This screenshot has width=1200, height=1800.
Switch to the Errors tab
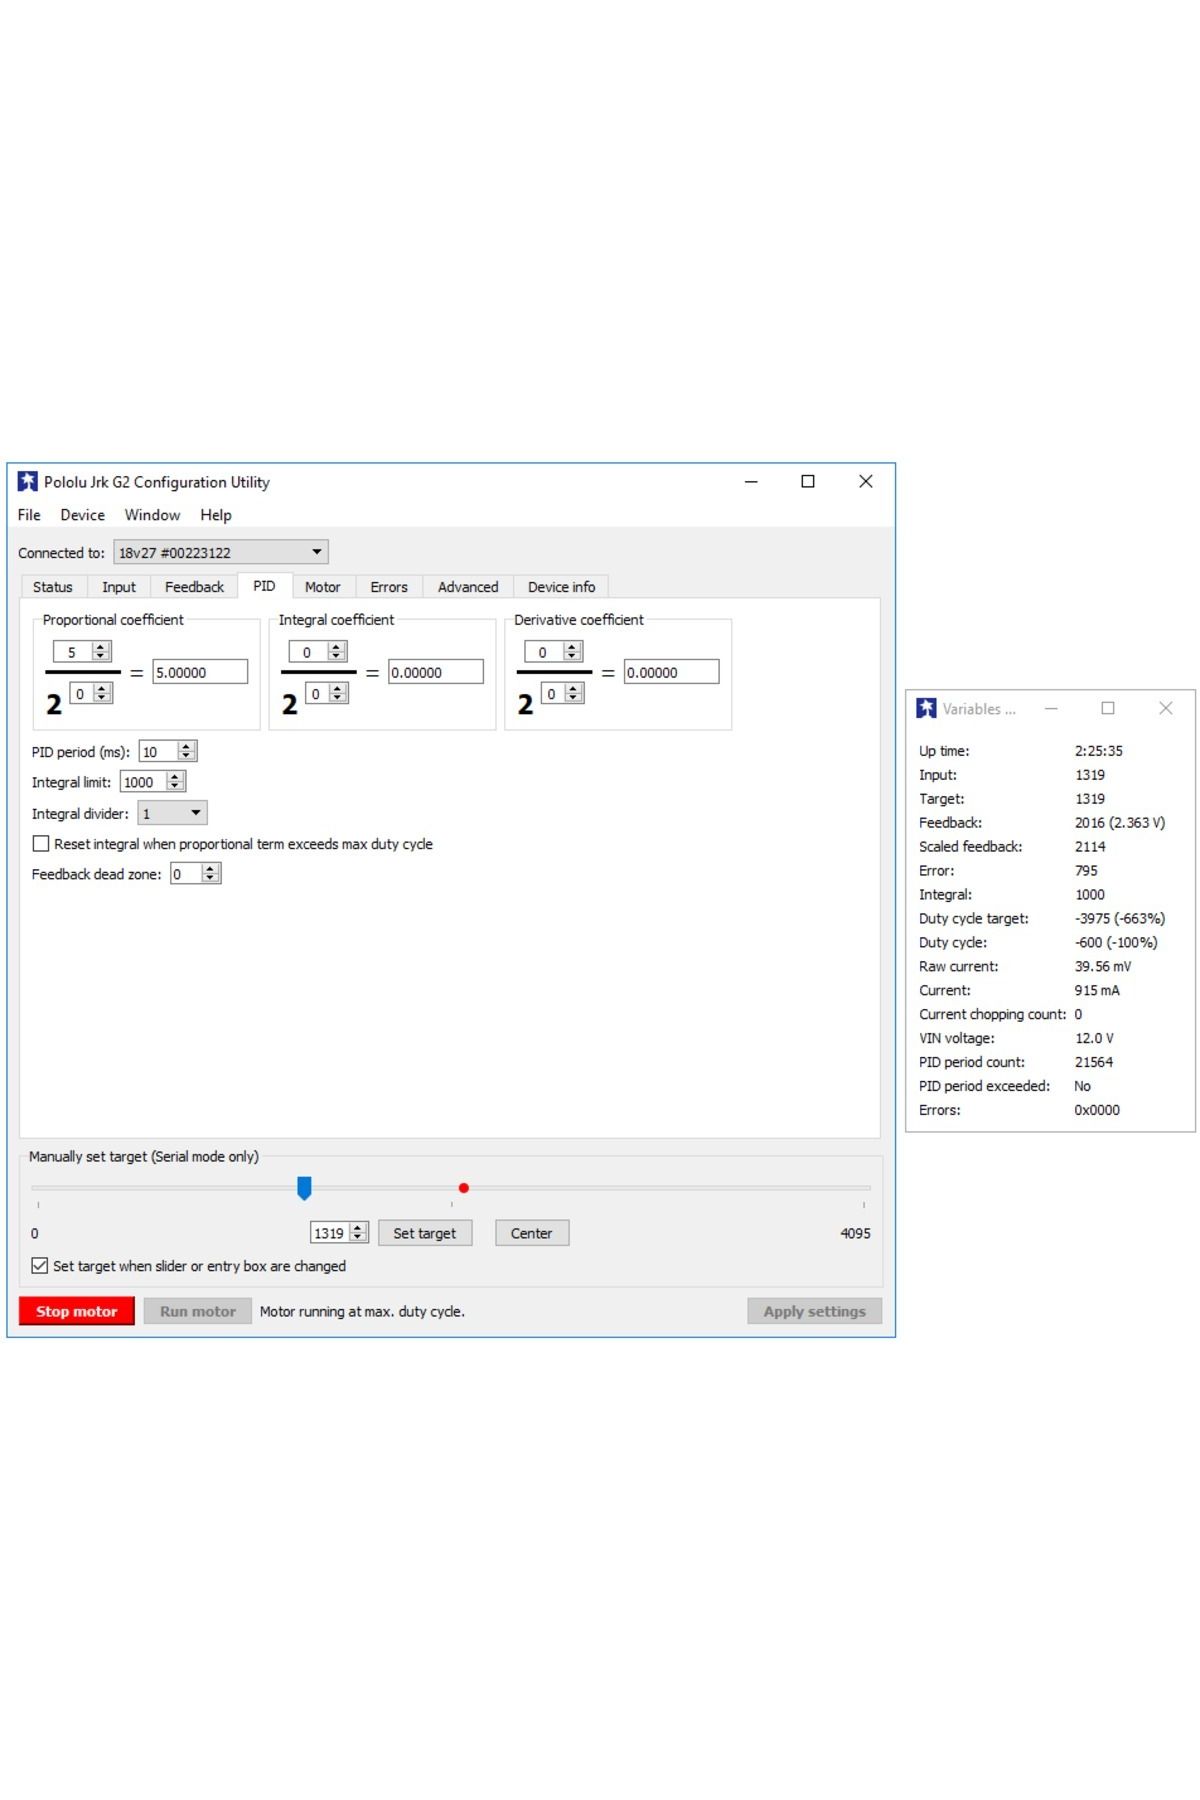click(x=389, y=587)
